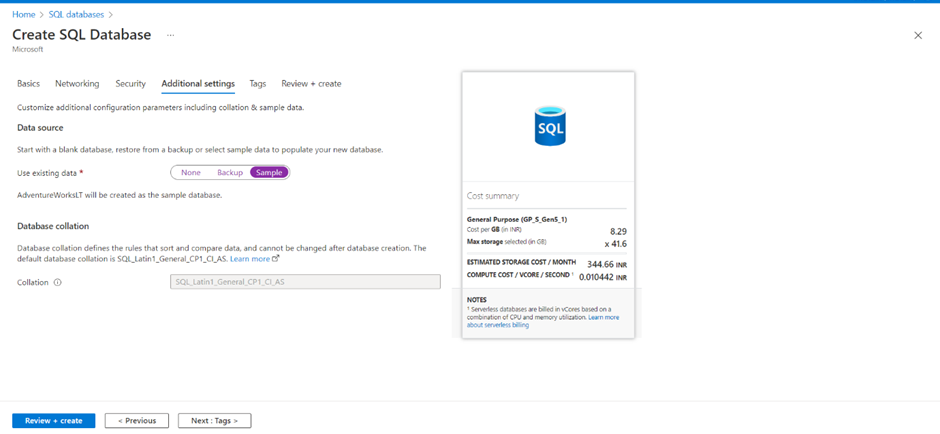Select None for Use existing data
940x434 pixels.
click(x=191, y=173)
